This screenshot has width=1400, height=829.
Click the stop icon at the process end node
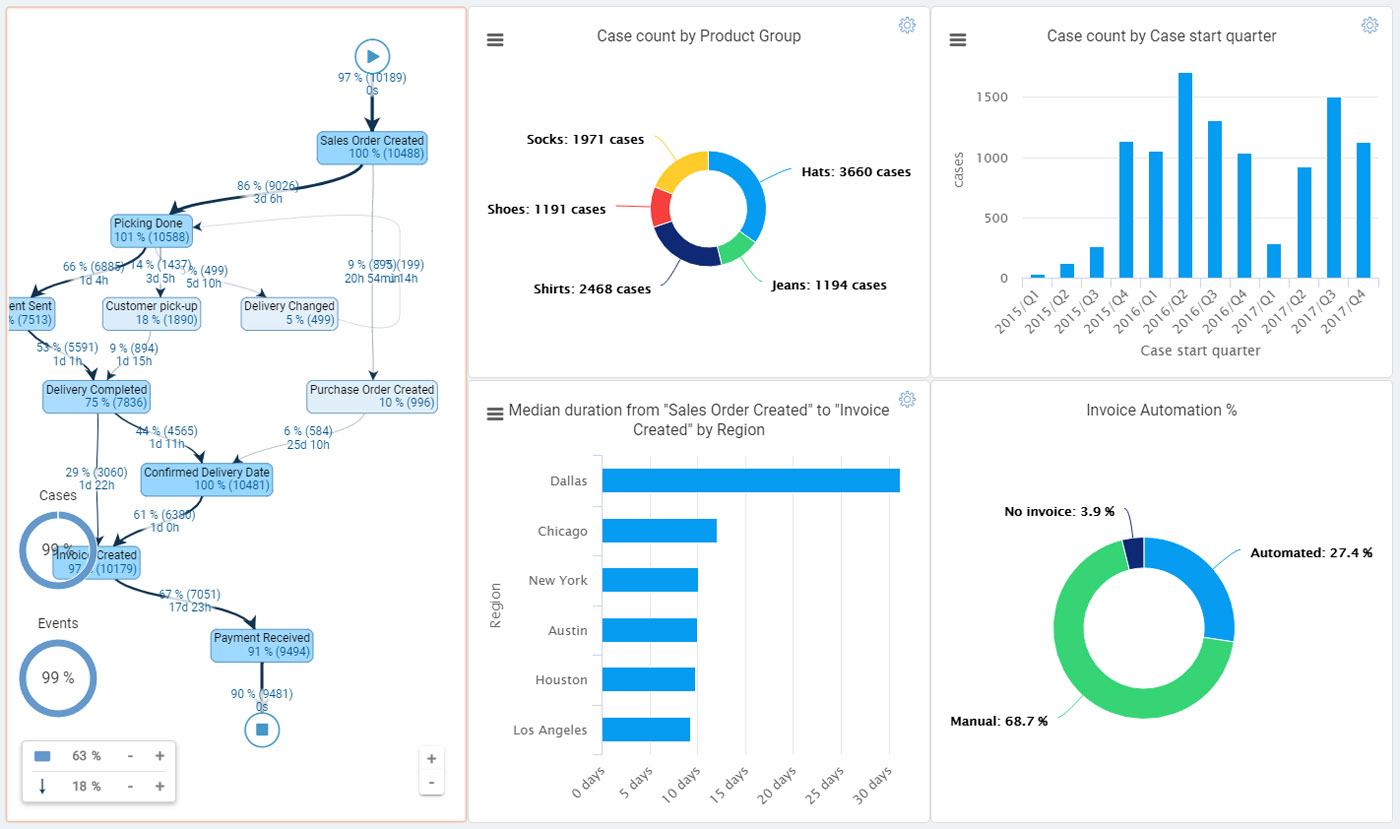click(261, 729)
